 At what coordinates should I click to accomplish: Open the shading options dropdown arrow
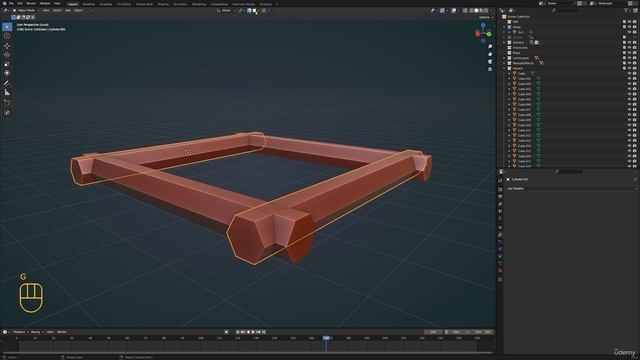coord(491,10)
